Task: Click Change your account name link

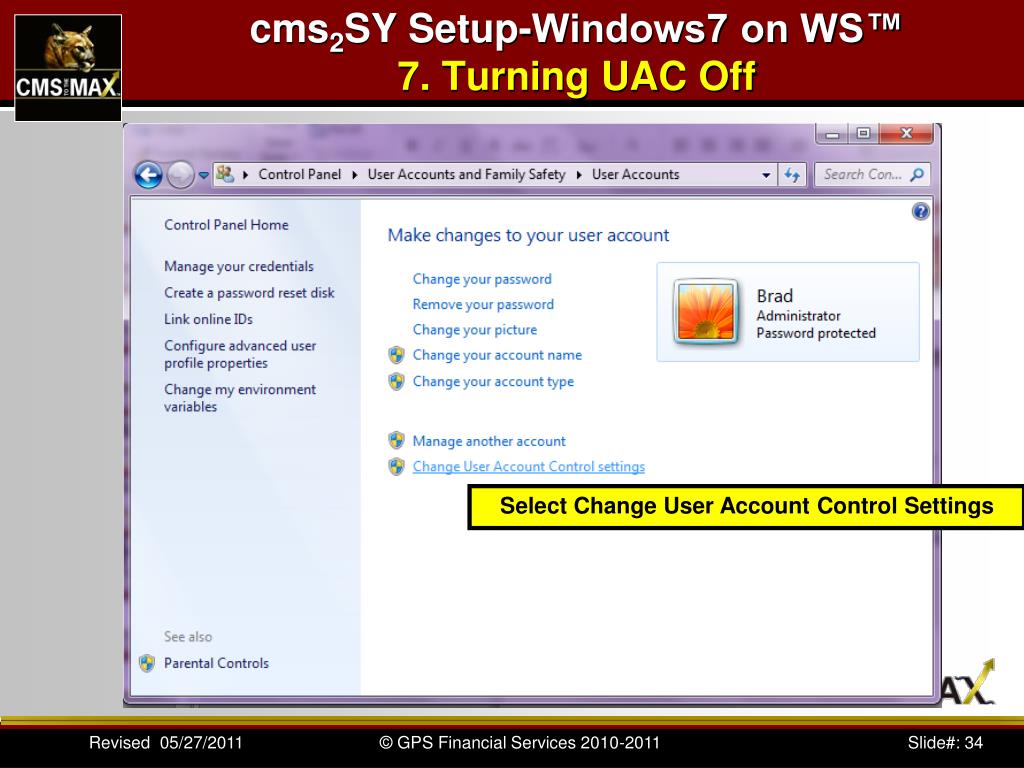Action: tap(497, 355)
